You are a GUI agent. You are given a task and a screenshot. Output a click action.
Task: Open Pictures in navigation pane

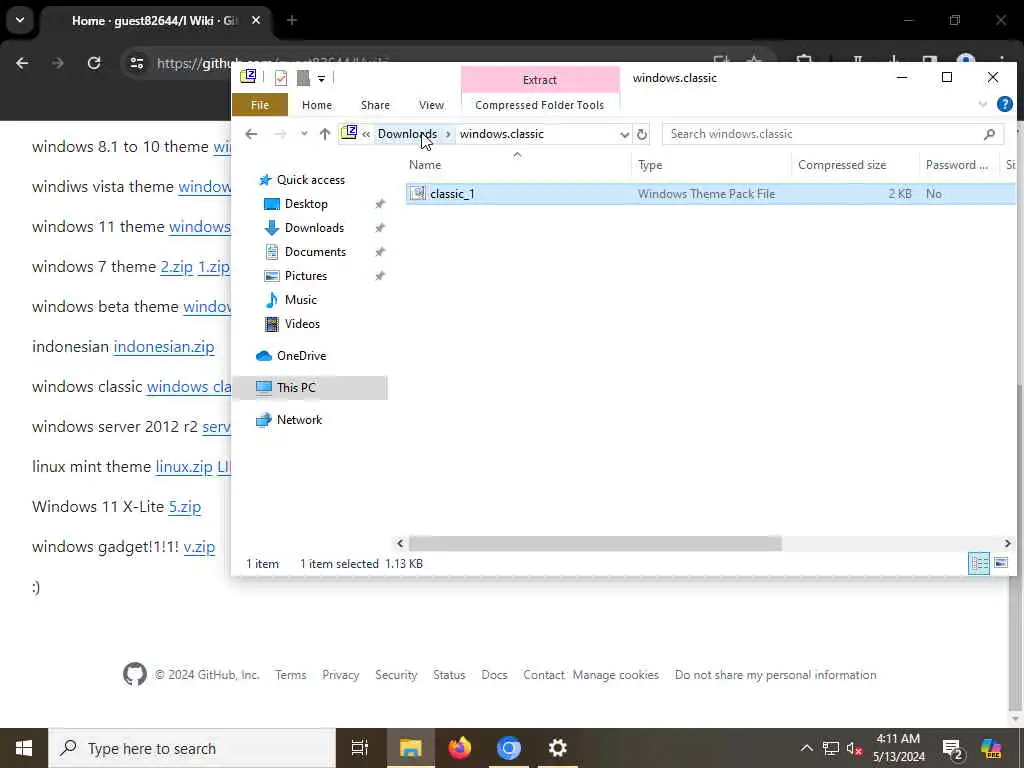(305, 276)
